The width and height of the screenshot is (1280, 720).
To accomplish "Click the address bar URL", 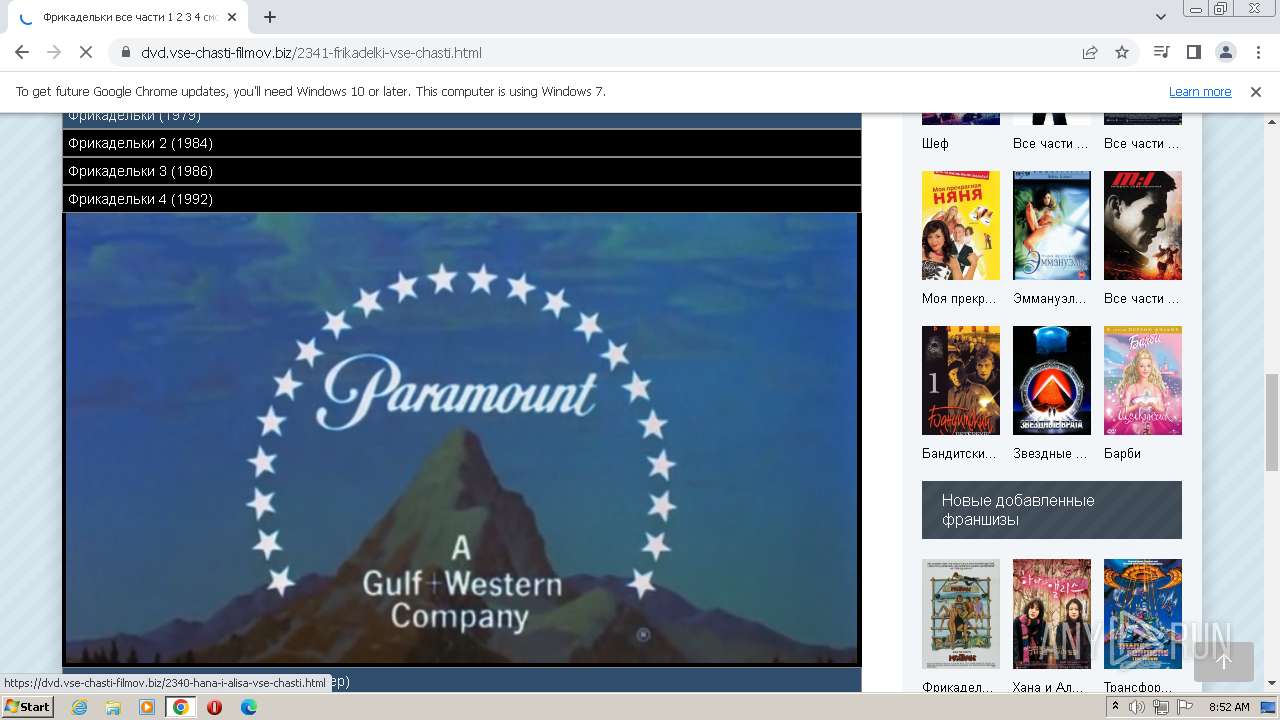I will click(x=311, y=52).
